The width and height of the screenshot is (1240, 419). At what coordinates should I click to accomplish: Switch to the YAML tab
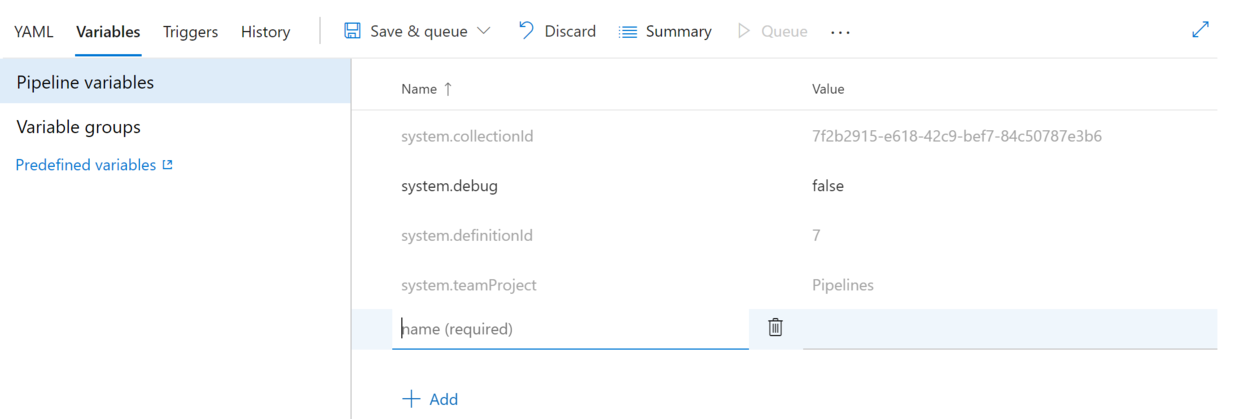point(34,32)
